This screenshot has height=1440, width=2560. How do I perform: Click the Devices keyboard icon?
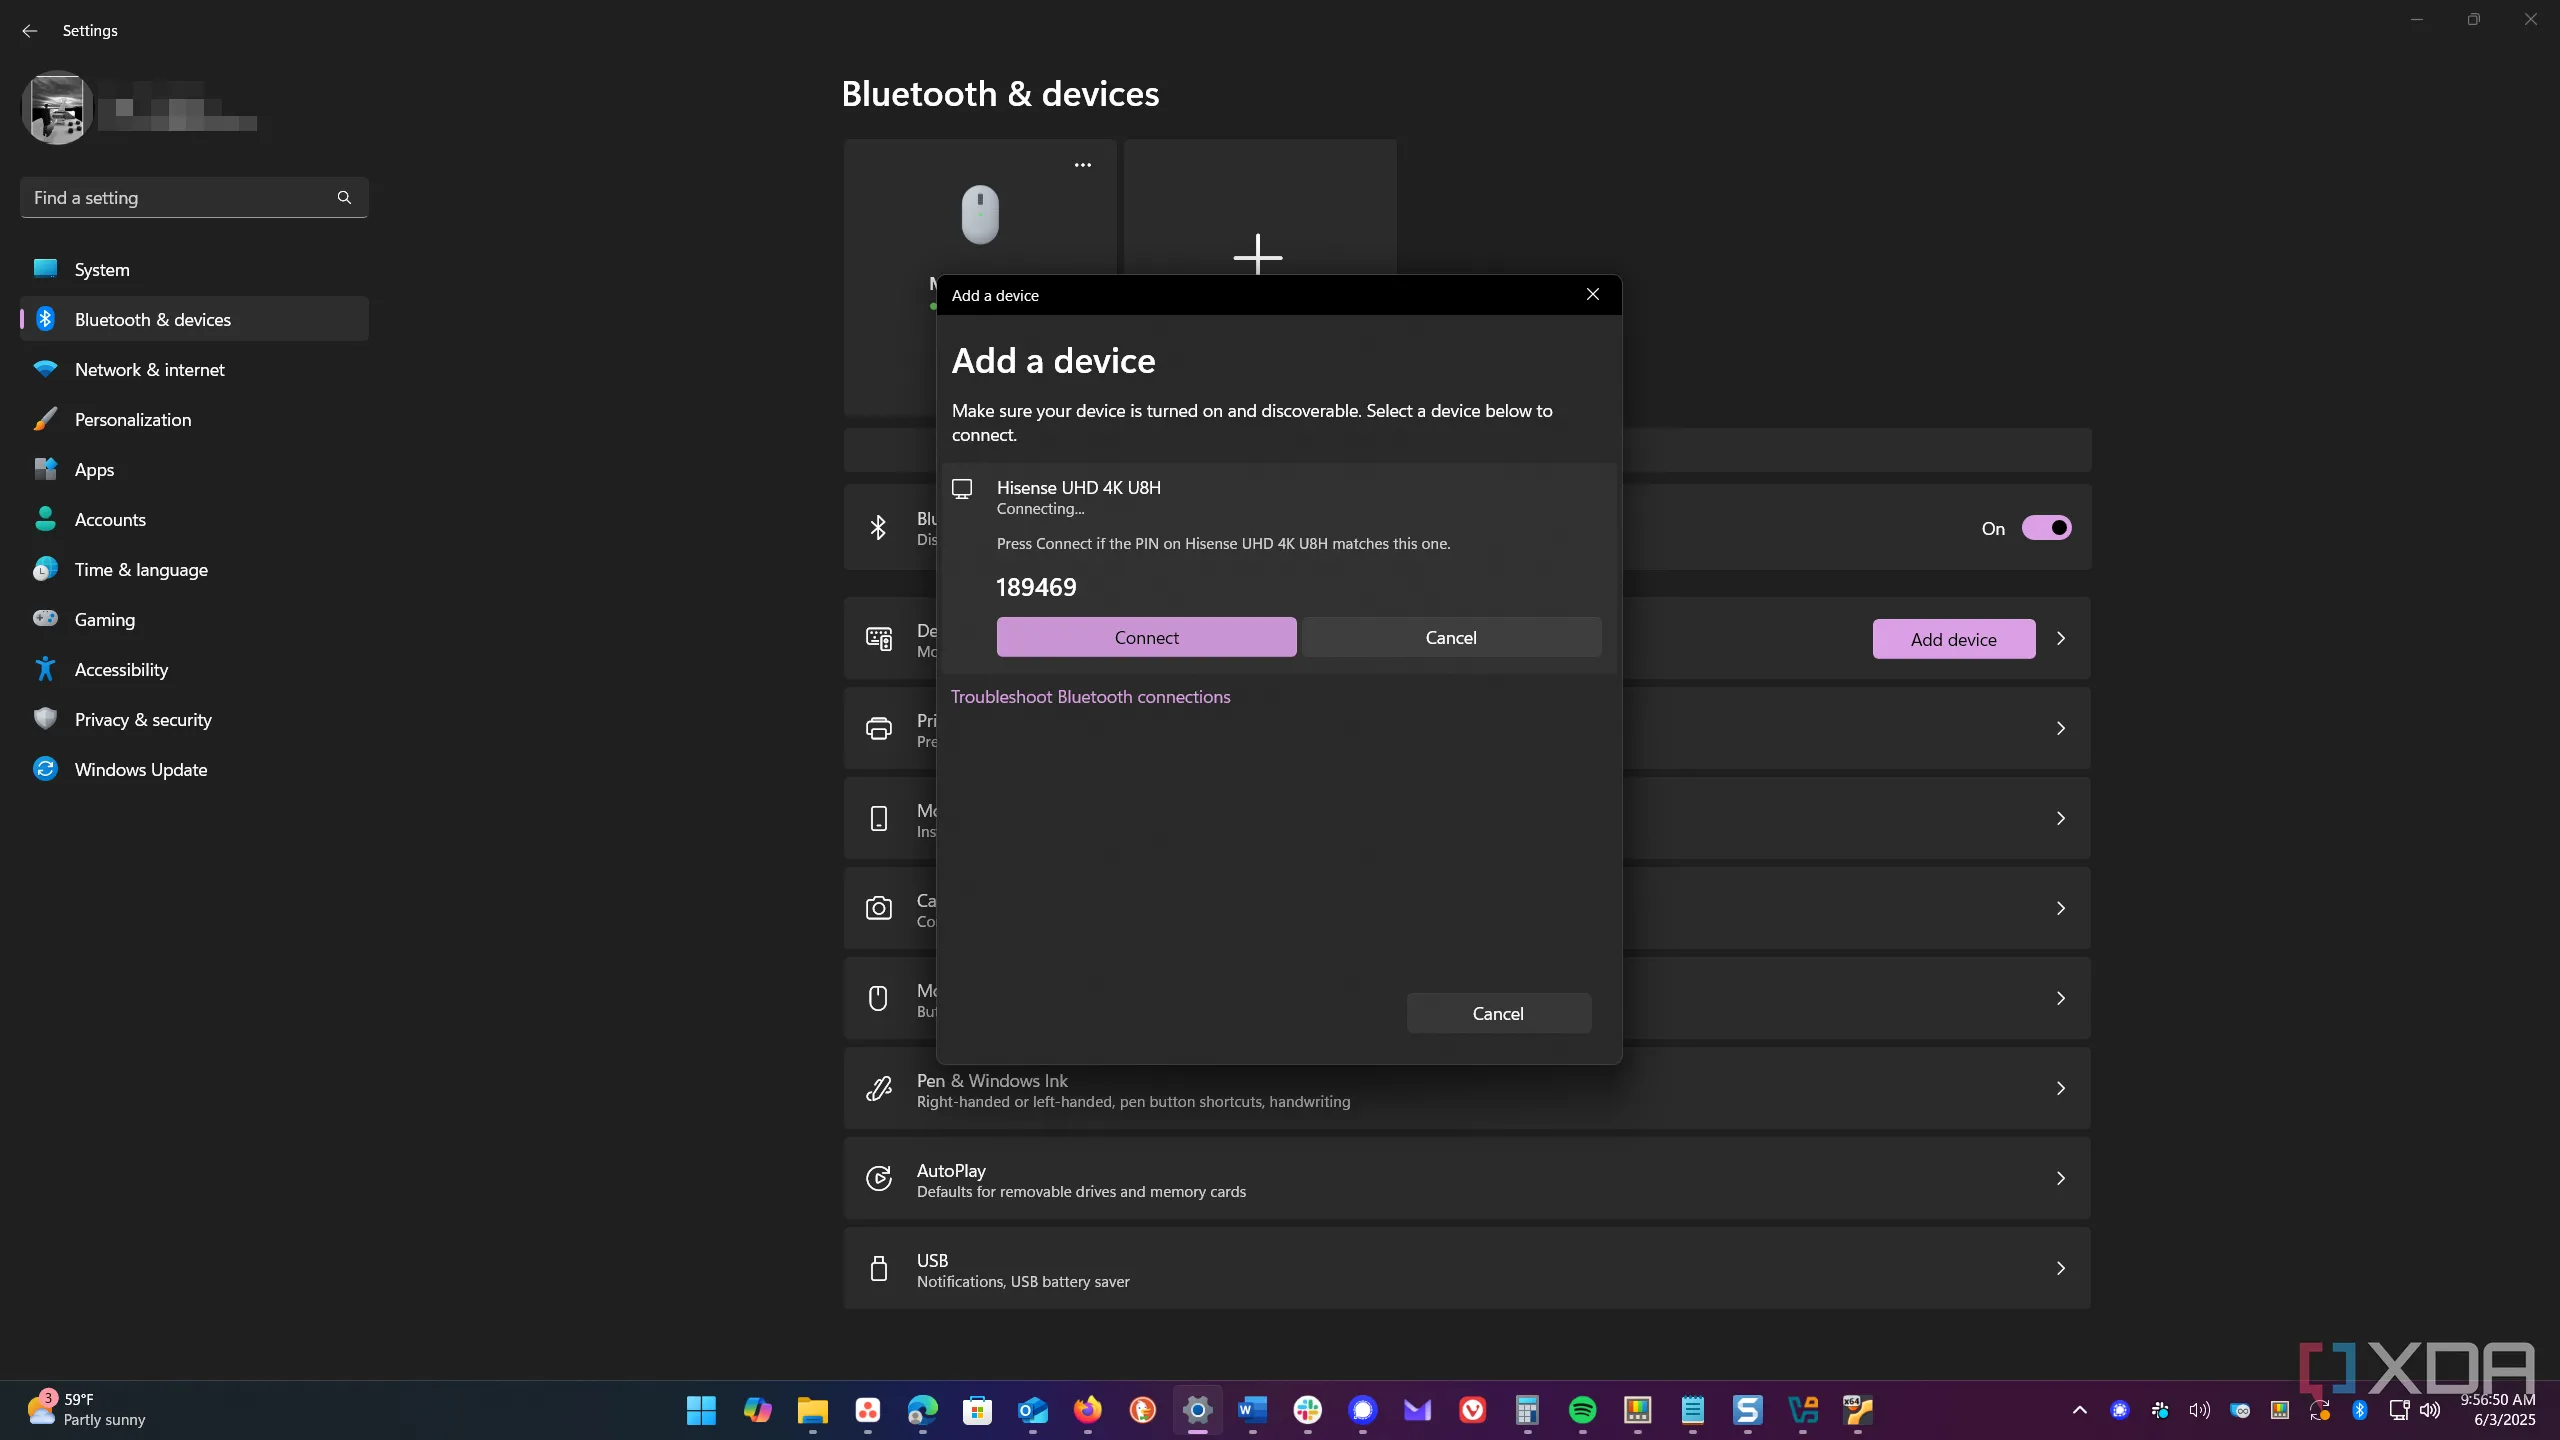click(x=879, y=638)
